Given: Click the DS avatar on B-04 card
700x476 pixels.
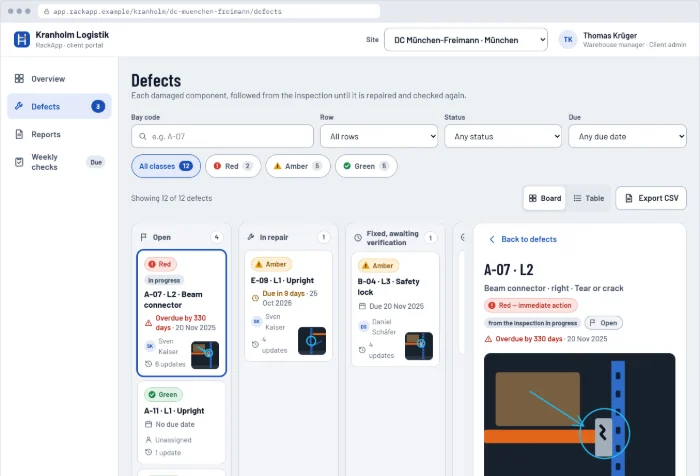Looking at the screenshot, I should [364, 327].
